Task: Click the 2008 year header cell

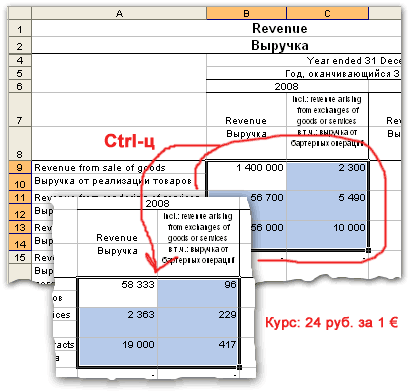Action: pos(287,86)
